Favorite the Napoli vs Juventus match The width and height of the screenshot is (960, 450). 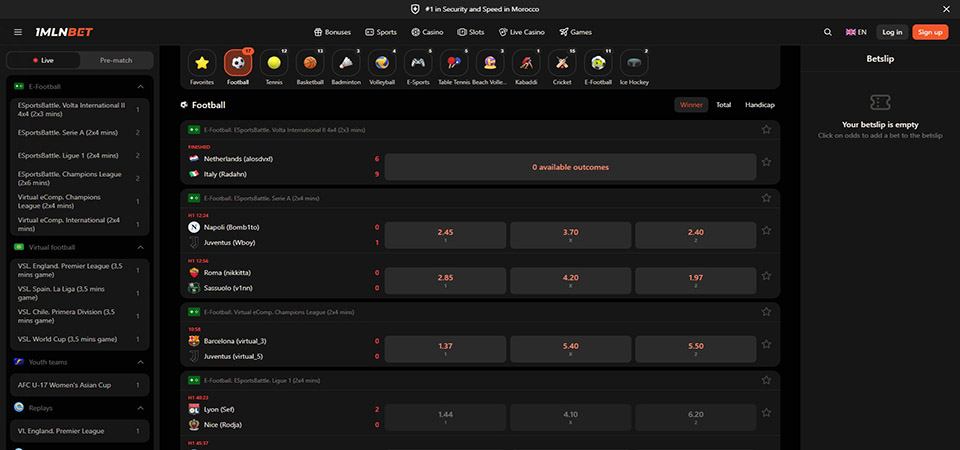(766, 231)
